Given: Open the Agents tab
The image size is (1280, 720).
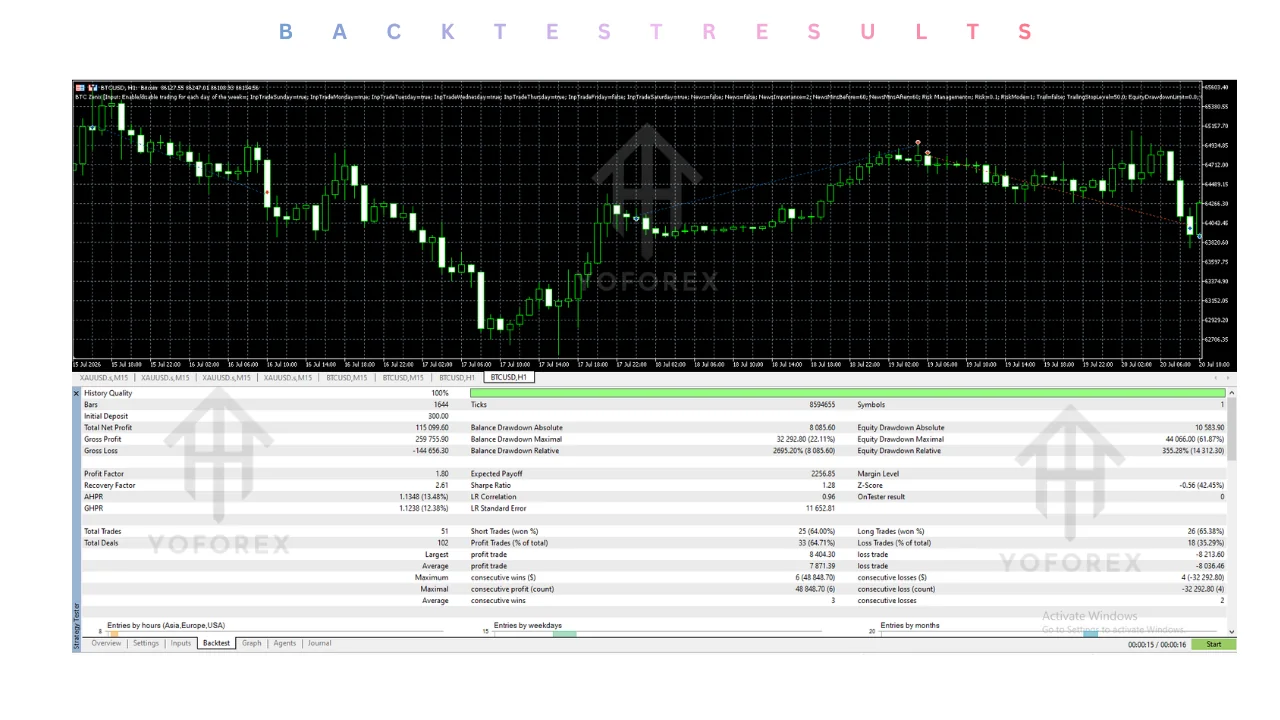Looking at the screenshot, I should 285,644.
